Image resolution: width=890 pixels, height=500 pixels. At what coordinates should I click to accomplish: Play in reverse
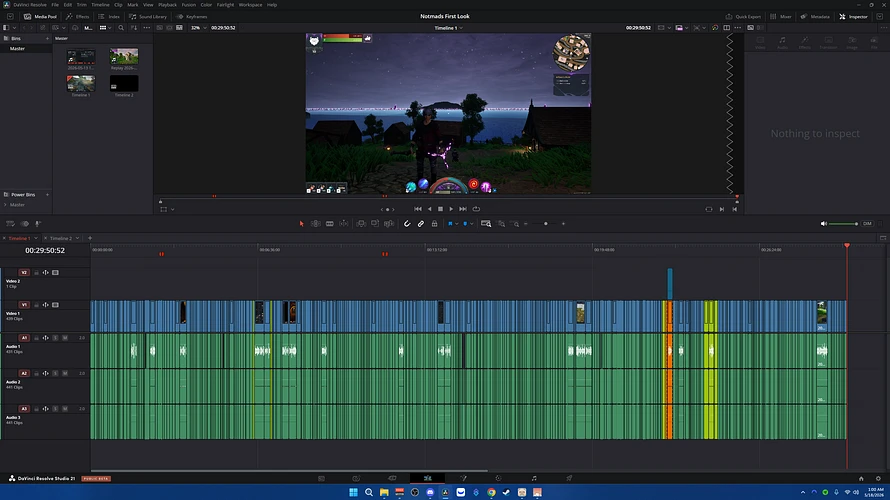click(x=429, y=209)
